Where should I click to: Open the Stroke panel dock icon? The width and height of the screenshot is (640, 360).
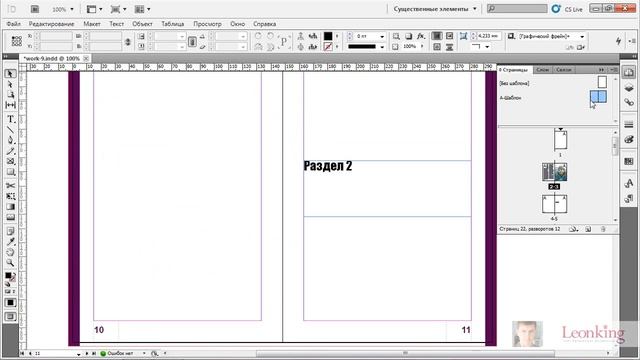[629, 124]
